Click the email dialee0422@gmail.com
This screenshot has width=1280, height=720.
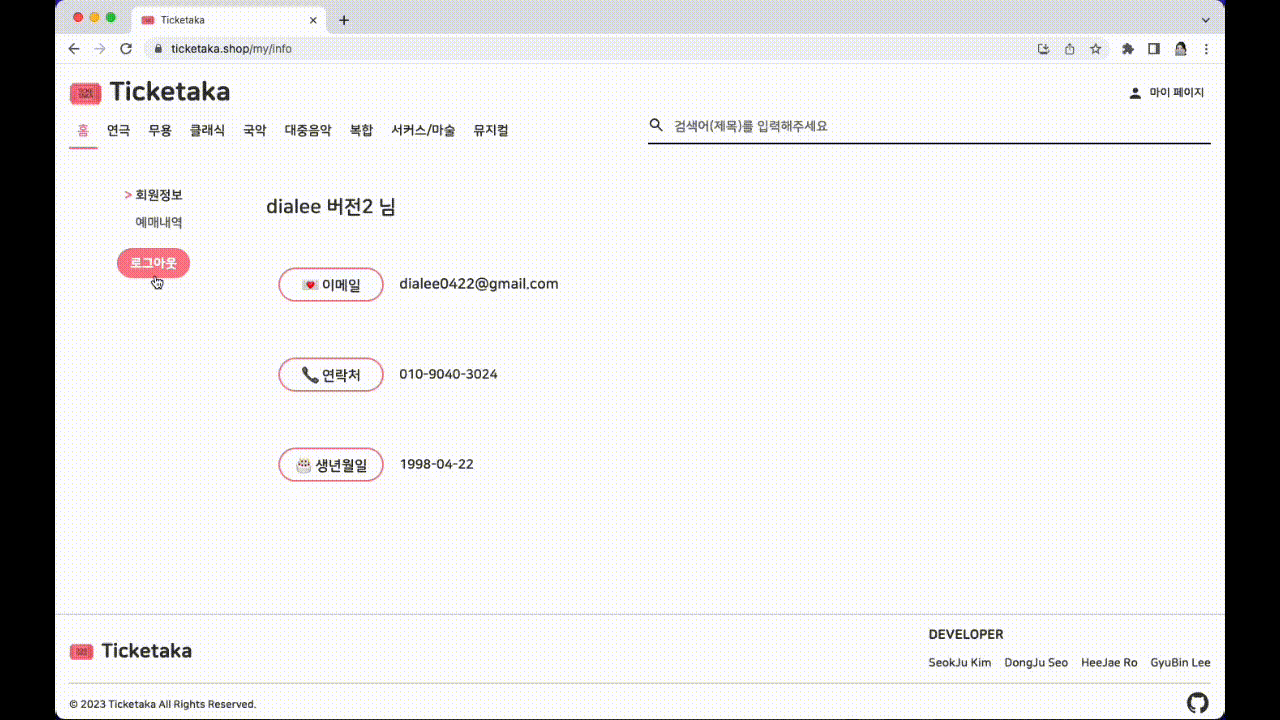[479, 284]
